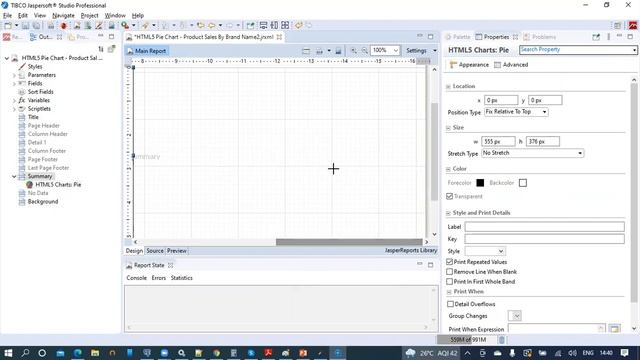Open the Settings dropdown arrow
The image size is (640, 360).
[x=435, y=51]
